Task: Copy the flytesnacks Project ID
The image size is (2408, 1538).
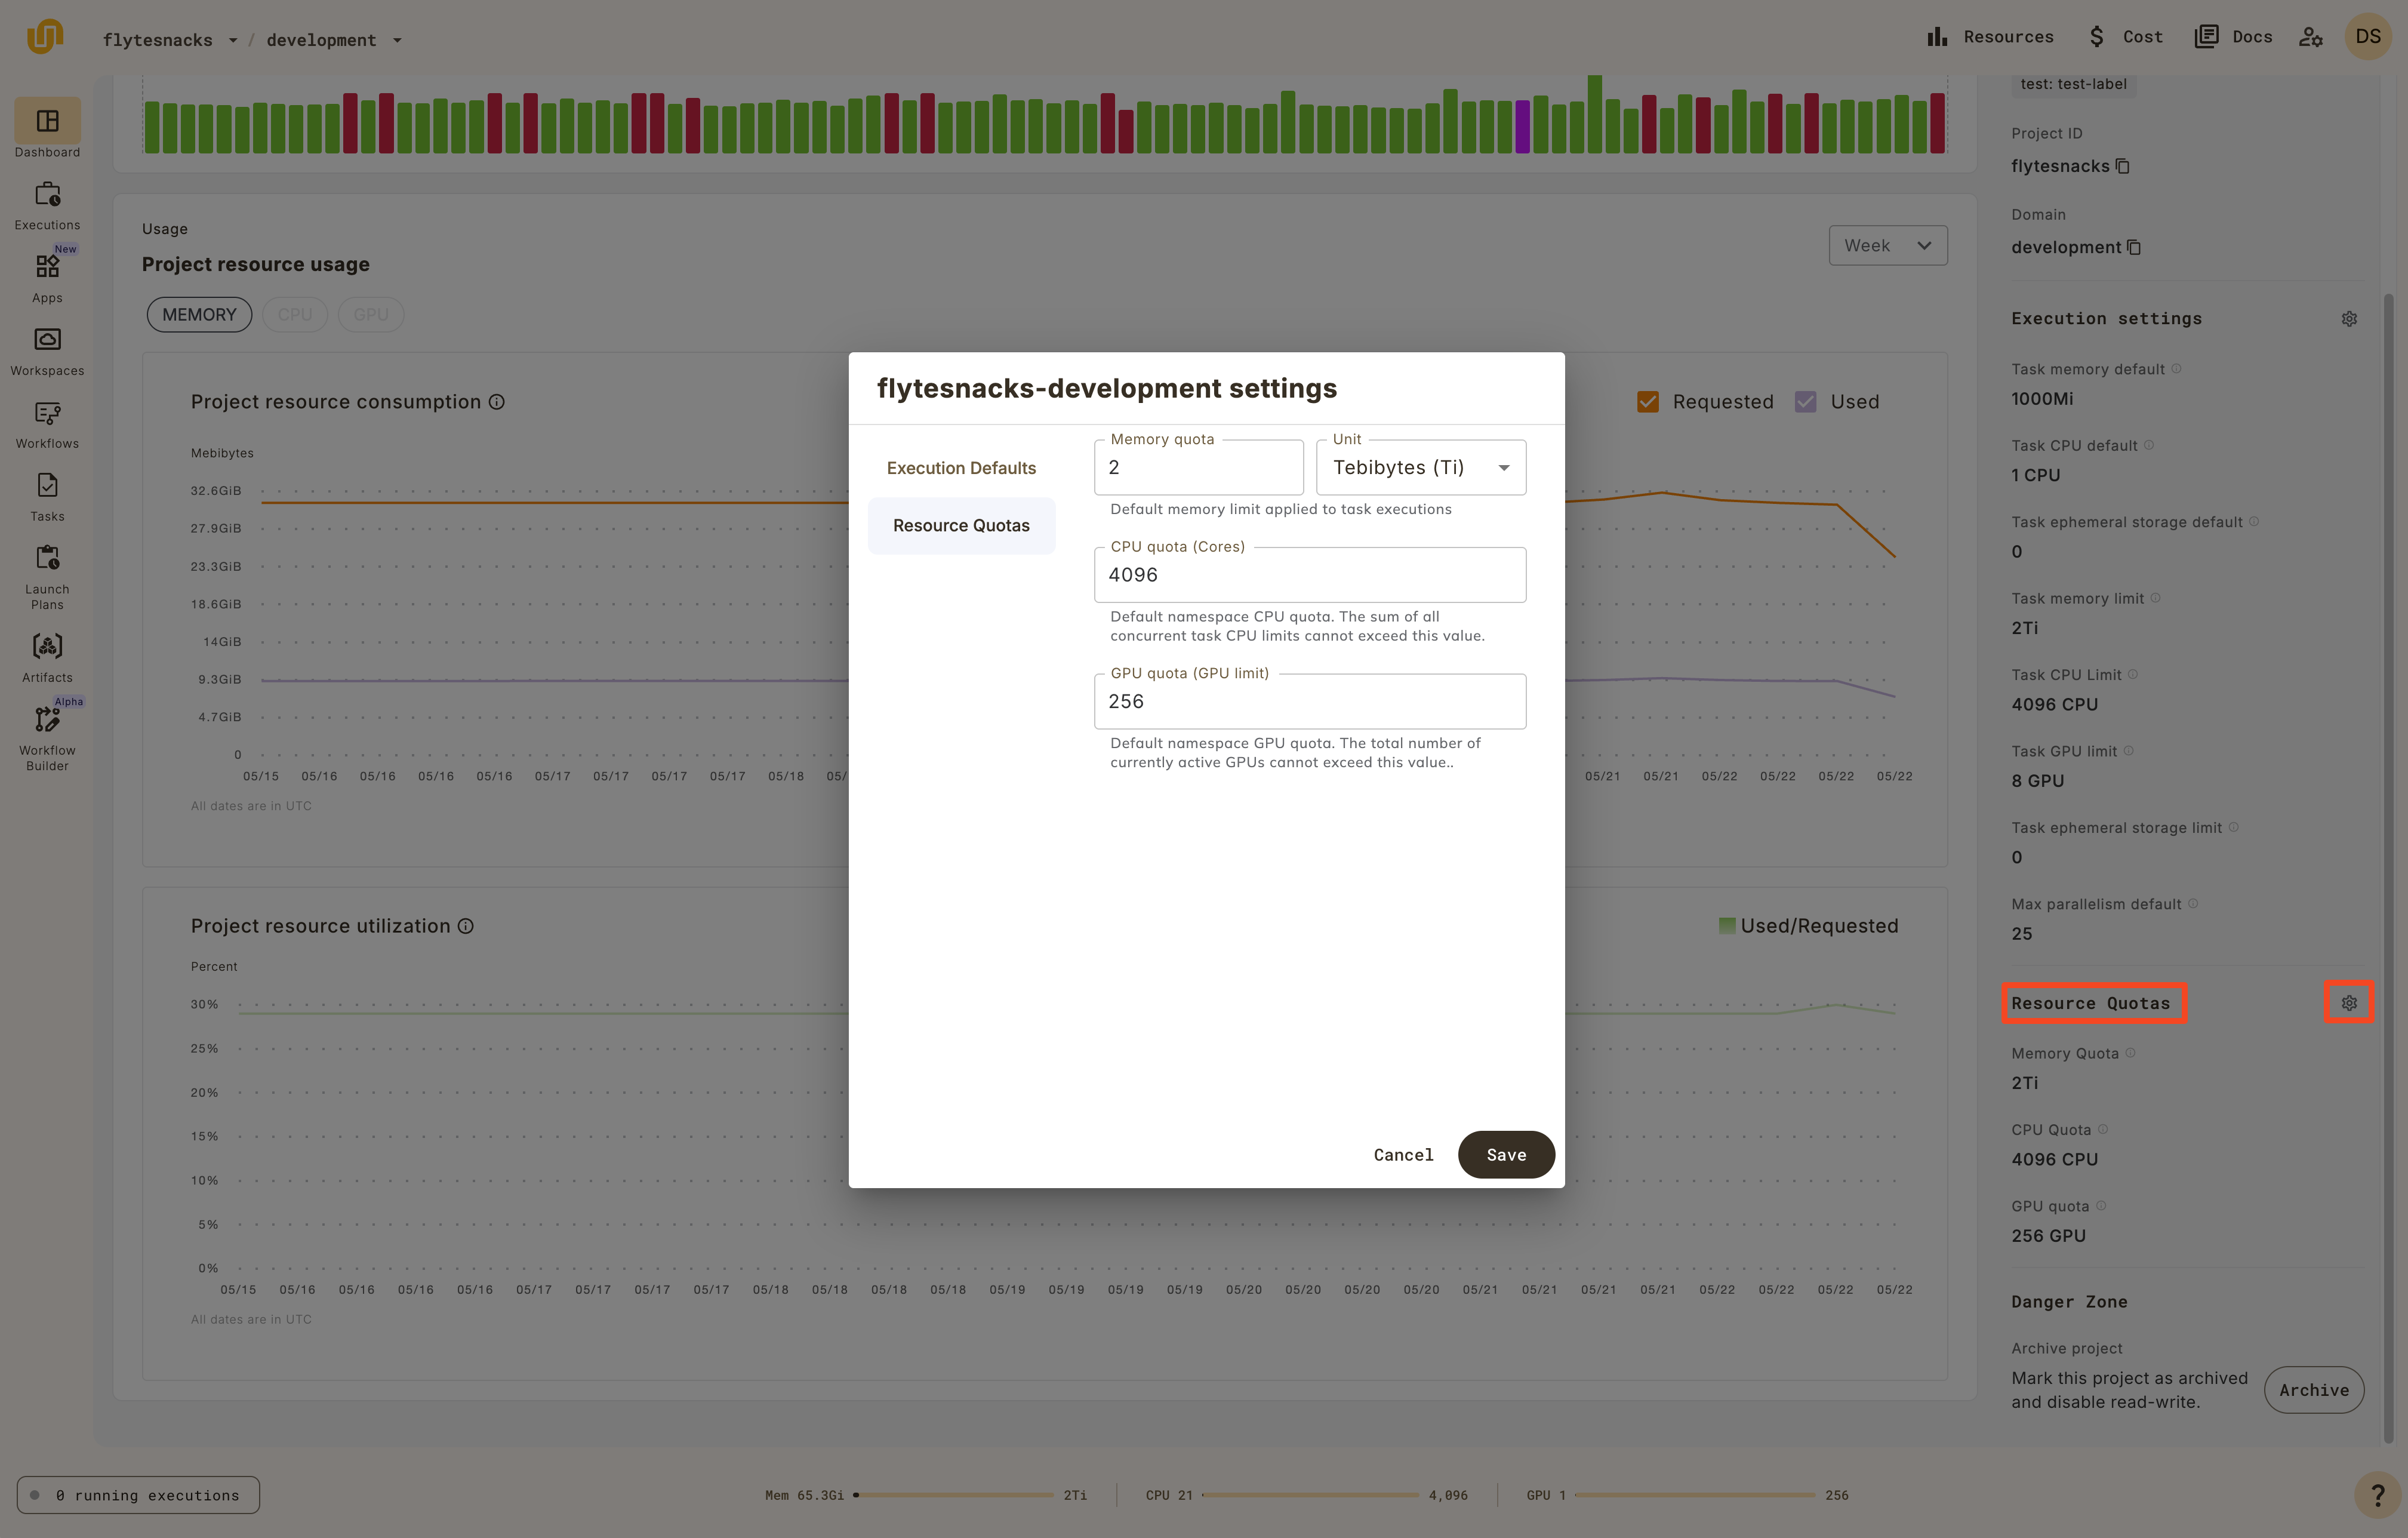Action: (2123, 166)
